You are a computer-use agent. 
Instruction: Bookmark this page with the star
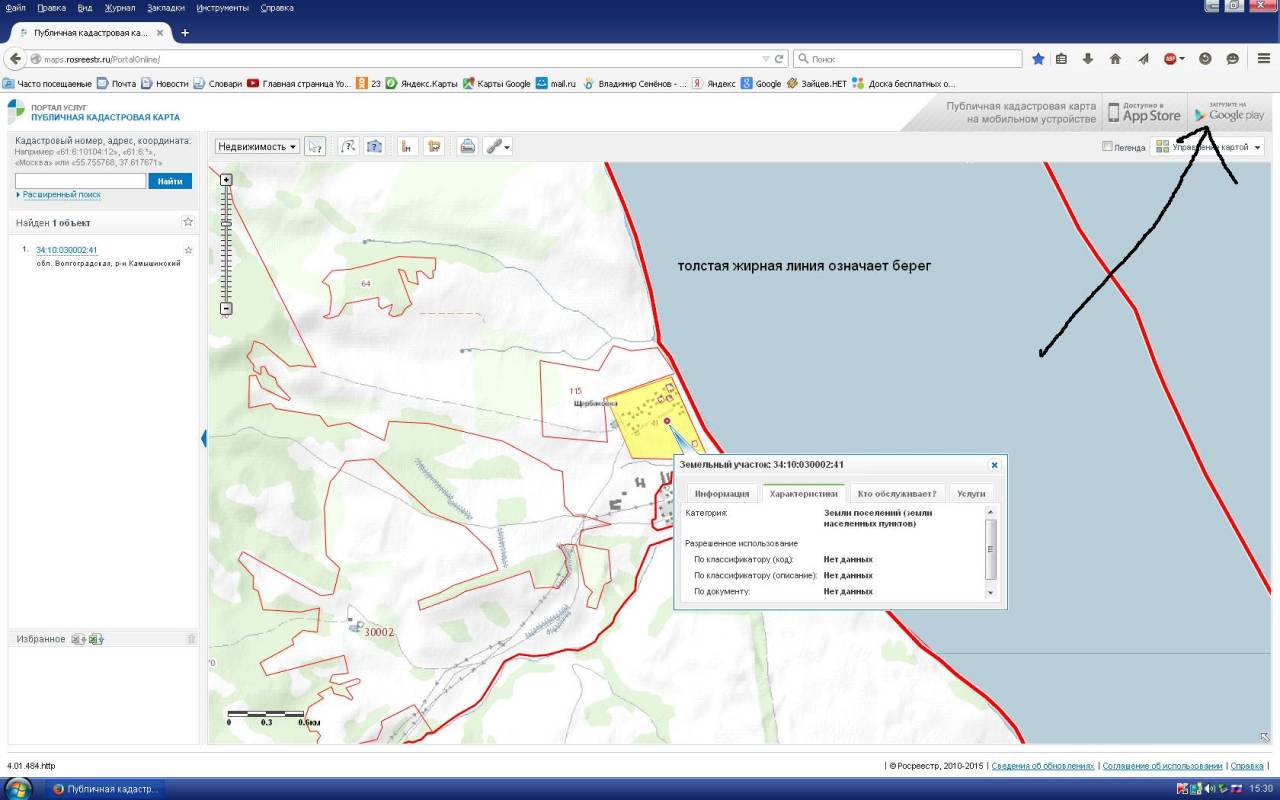coord(1038,59)
